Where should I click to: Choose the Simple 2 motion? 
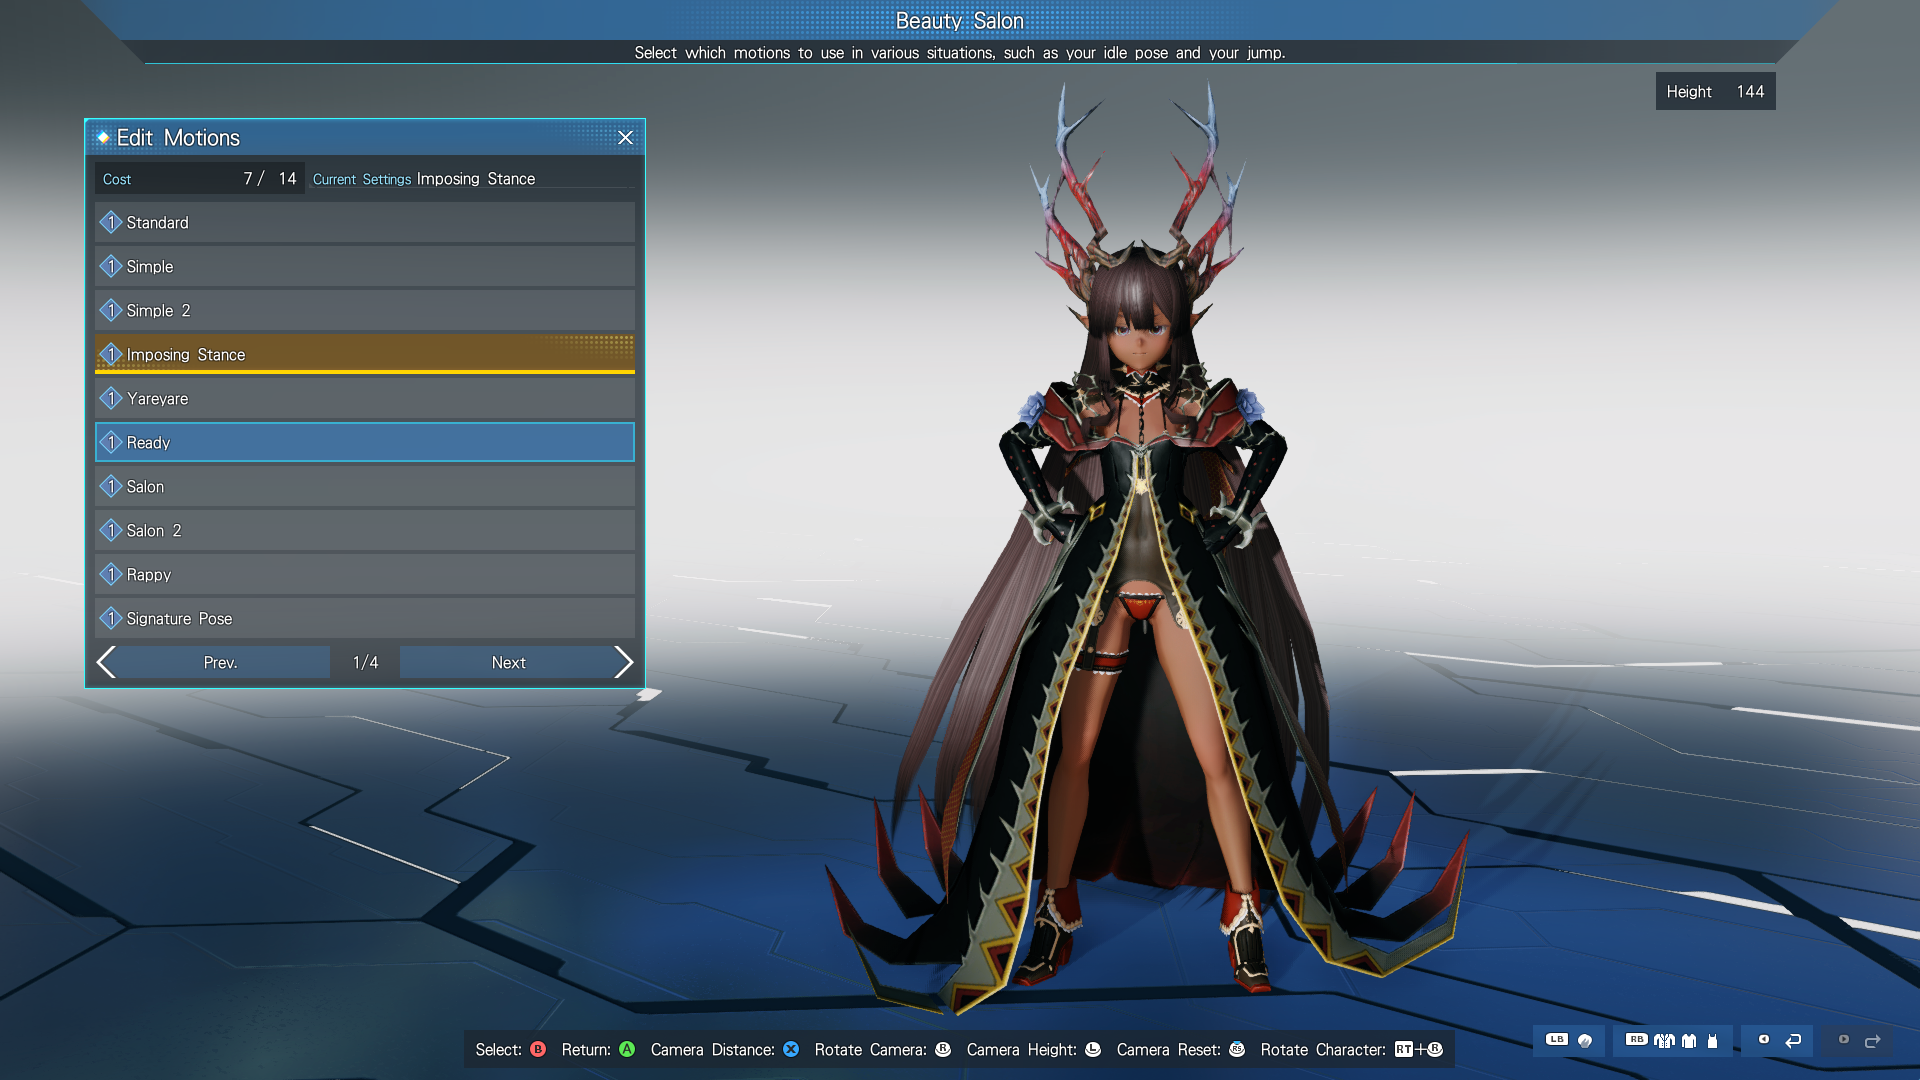click(365, 310)
